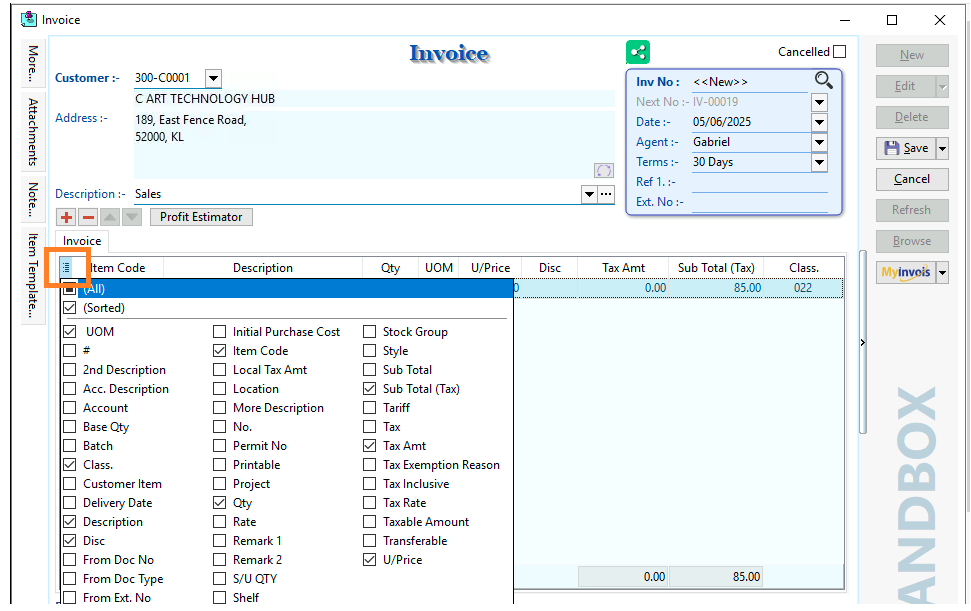Screen dimensions: 971x611
Task: Check the 2nd Description column option
Action: 70,370
